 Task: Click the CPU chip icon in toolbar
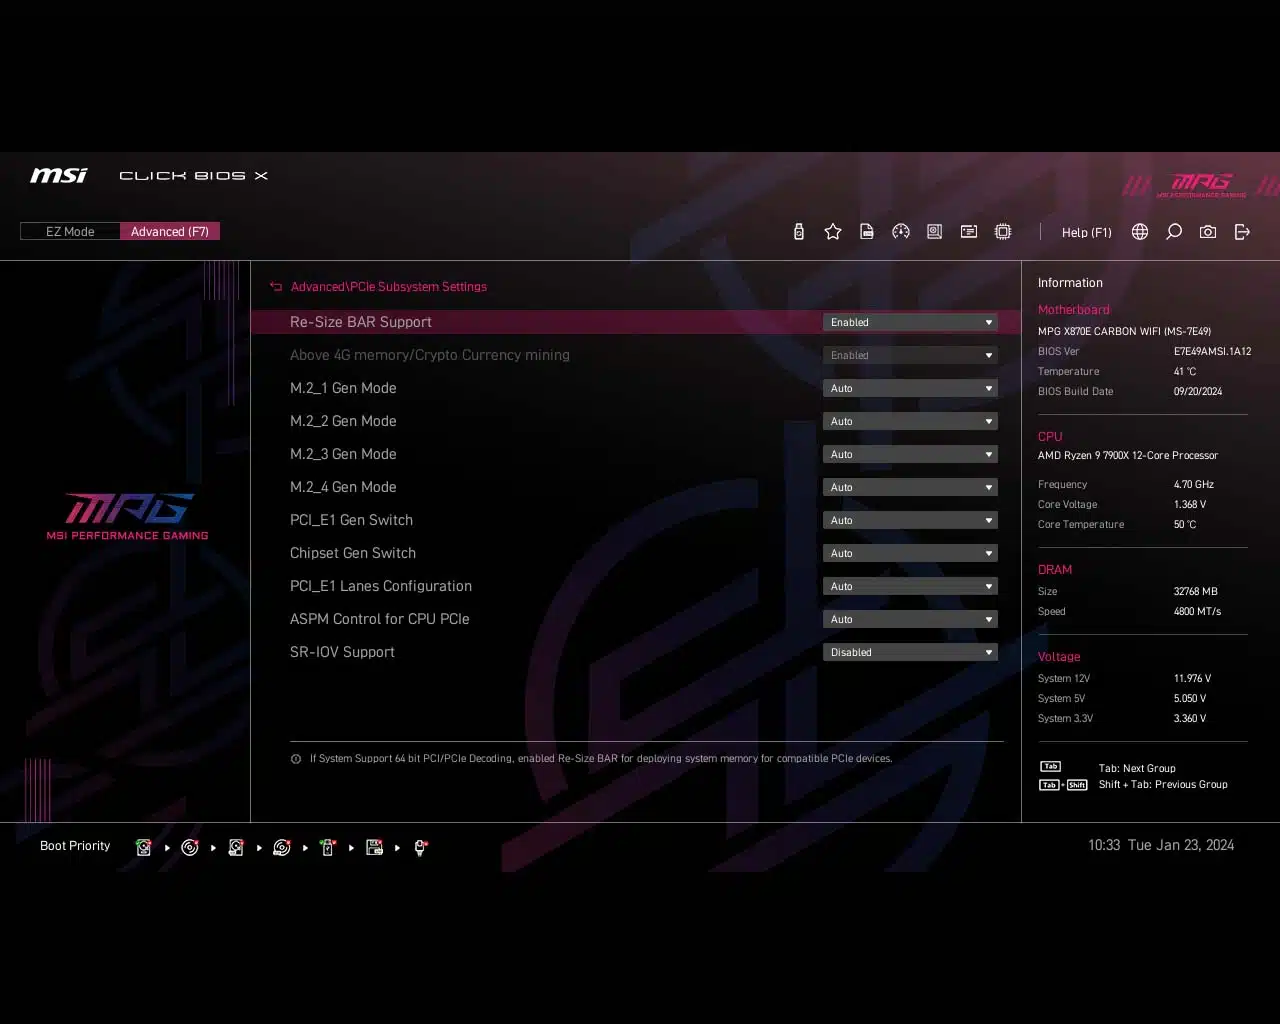pos(1003,232)
